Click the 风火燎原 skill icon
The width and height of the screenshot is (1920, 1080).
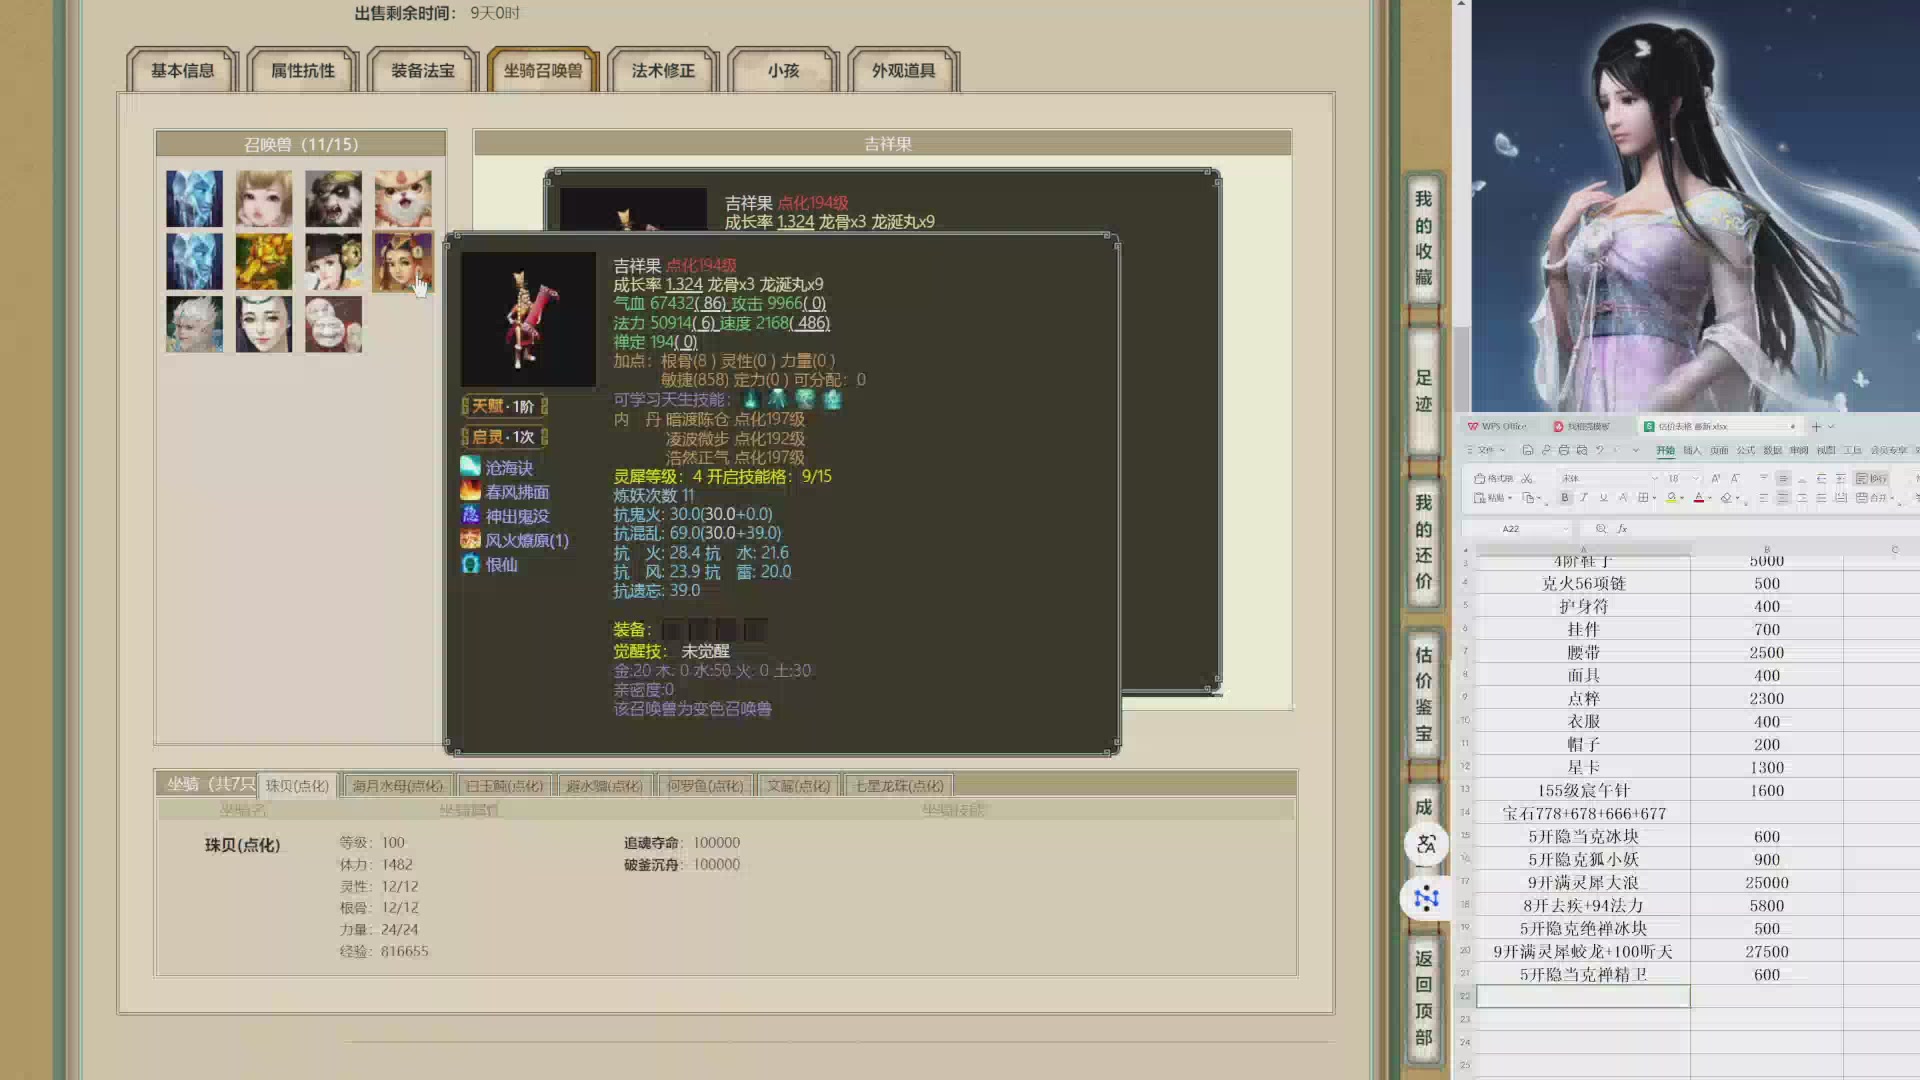(x=470, y=539)
